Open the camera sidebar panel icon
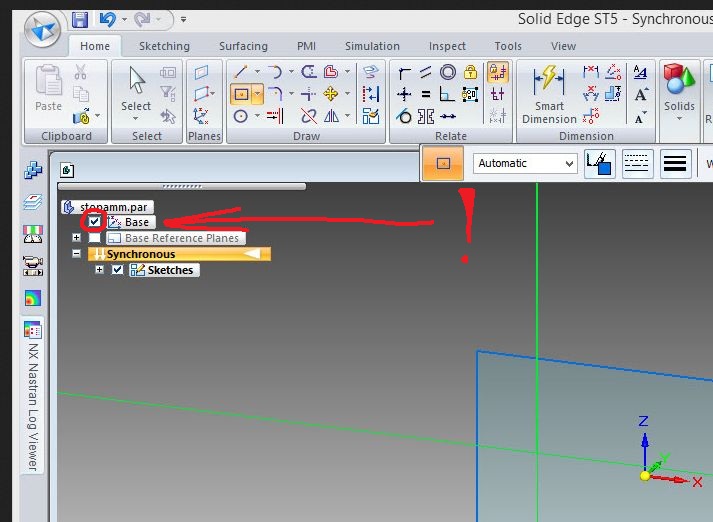This screenshot has width=713, height=522. [x=33, y=266]
